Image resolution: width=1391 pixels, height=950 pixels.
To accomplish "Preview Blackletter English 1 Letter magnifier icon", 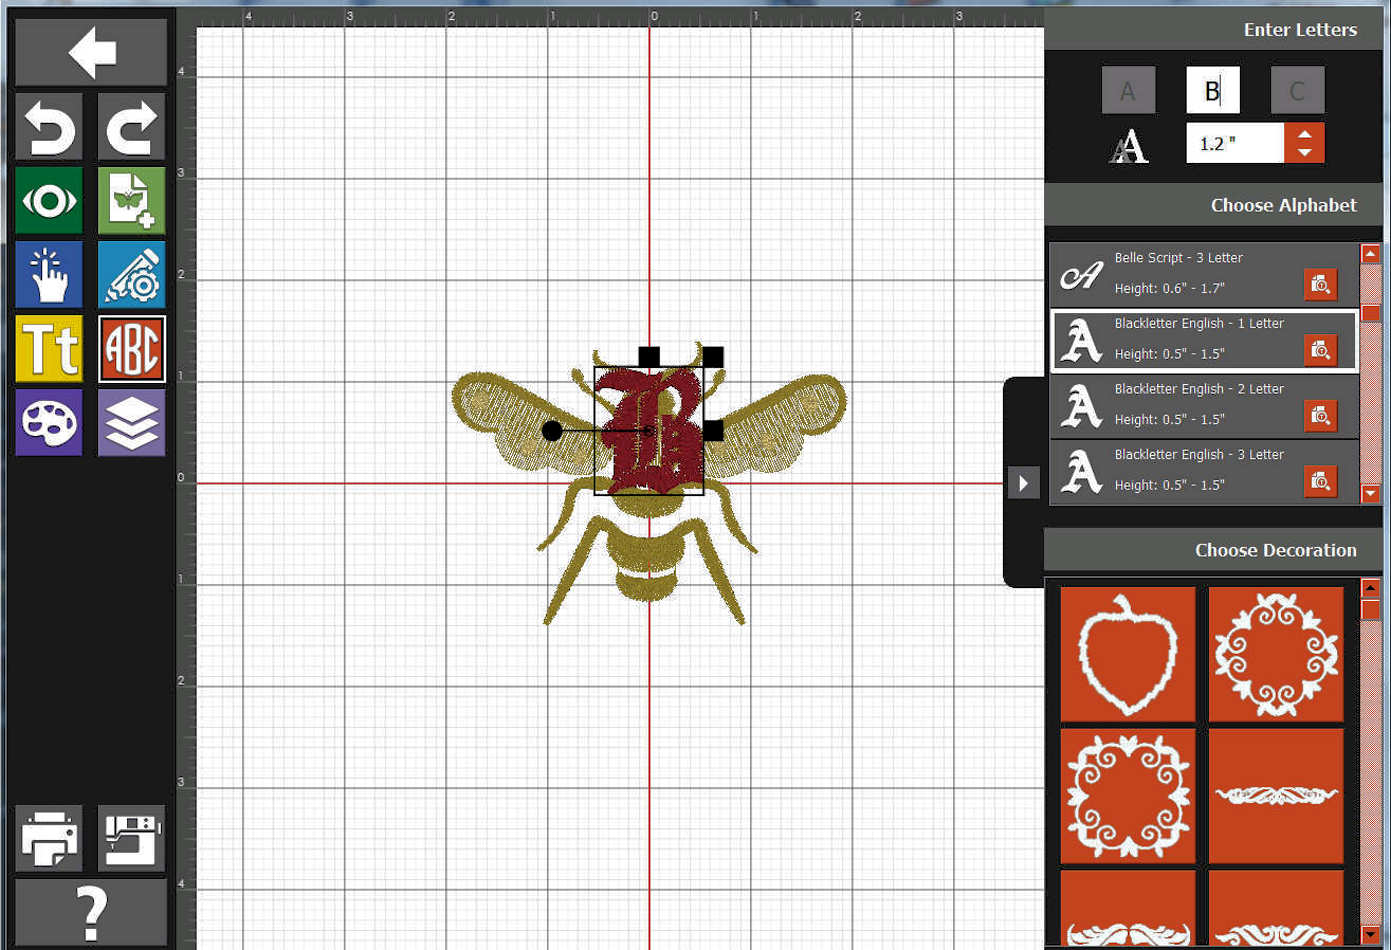I will (1320, 350).
